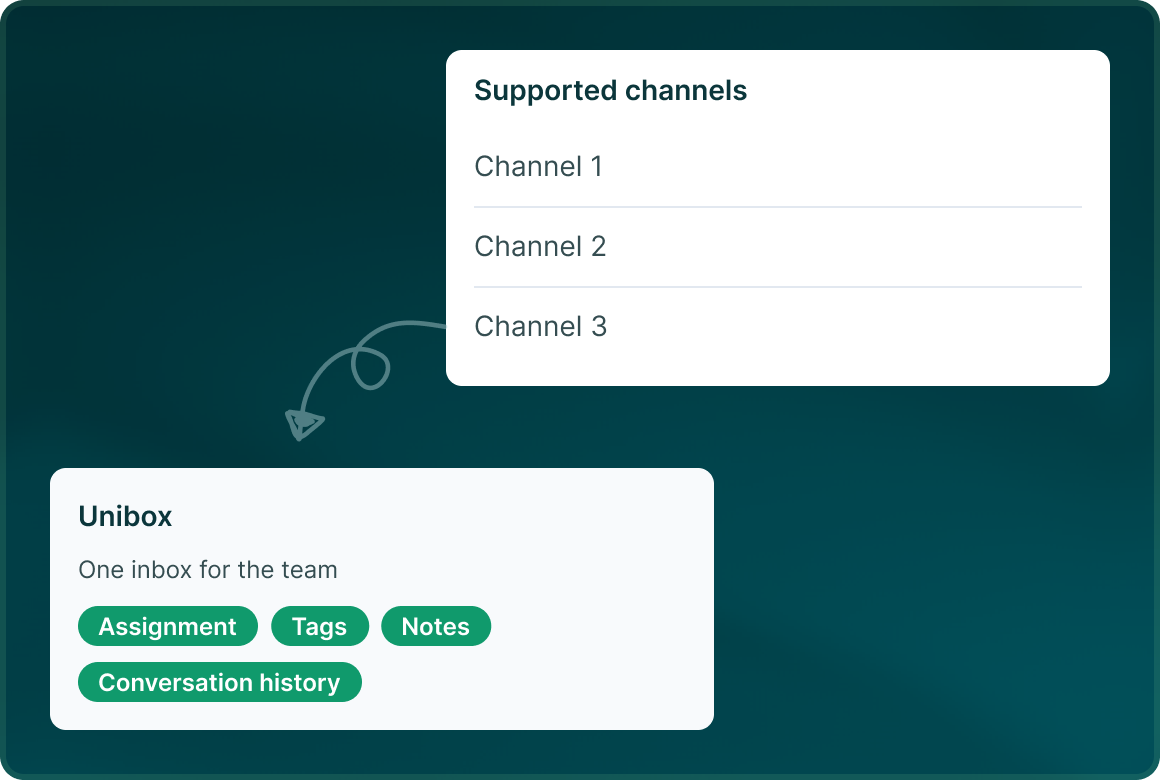Screen dimensions: 1160x780
Task: Click the One inbox for the team text
Action: [x=208, y=570]
